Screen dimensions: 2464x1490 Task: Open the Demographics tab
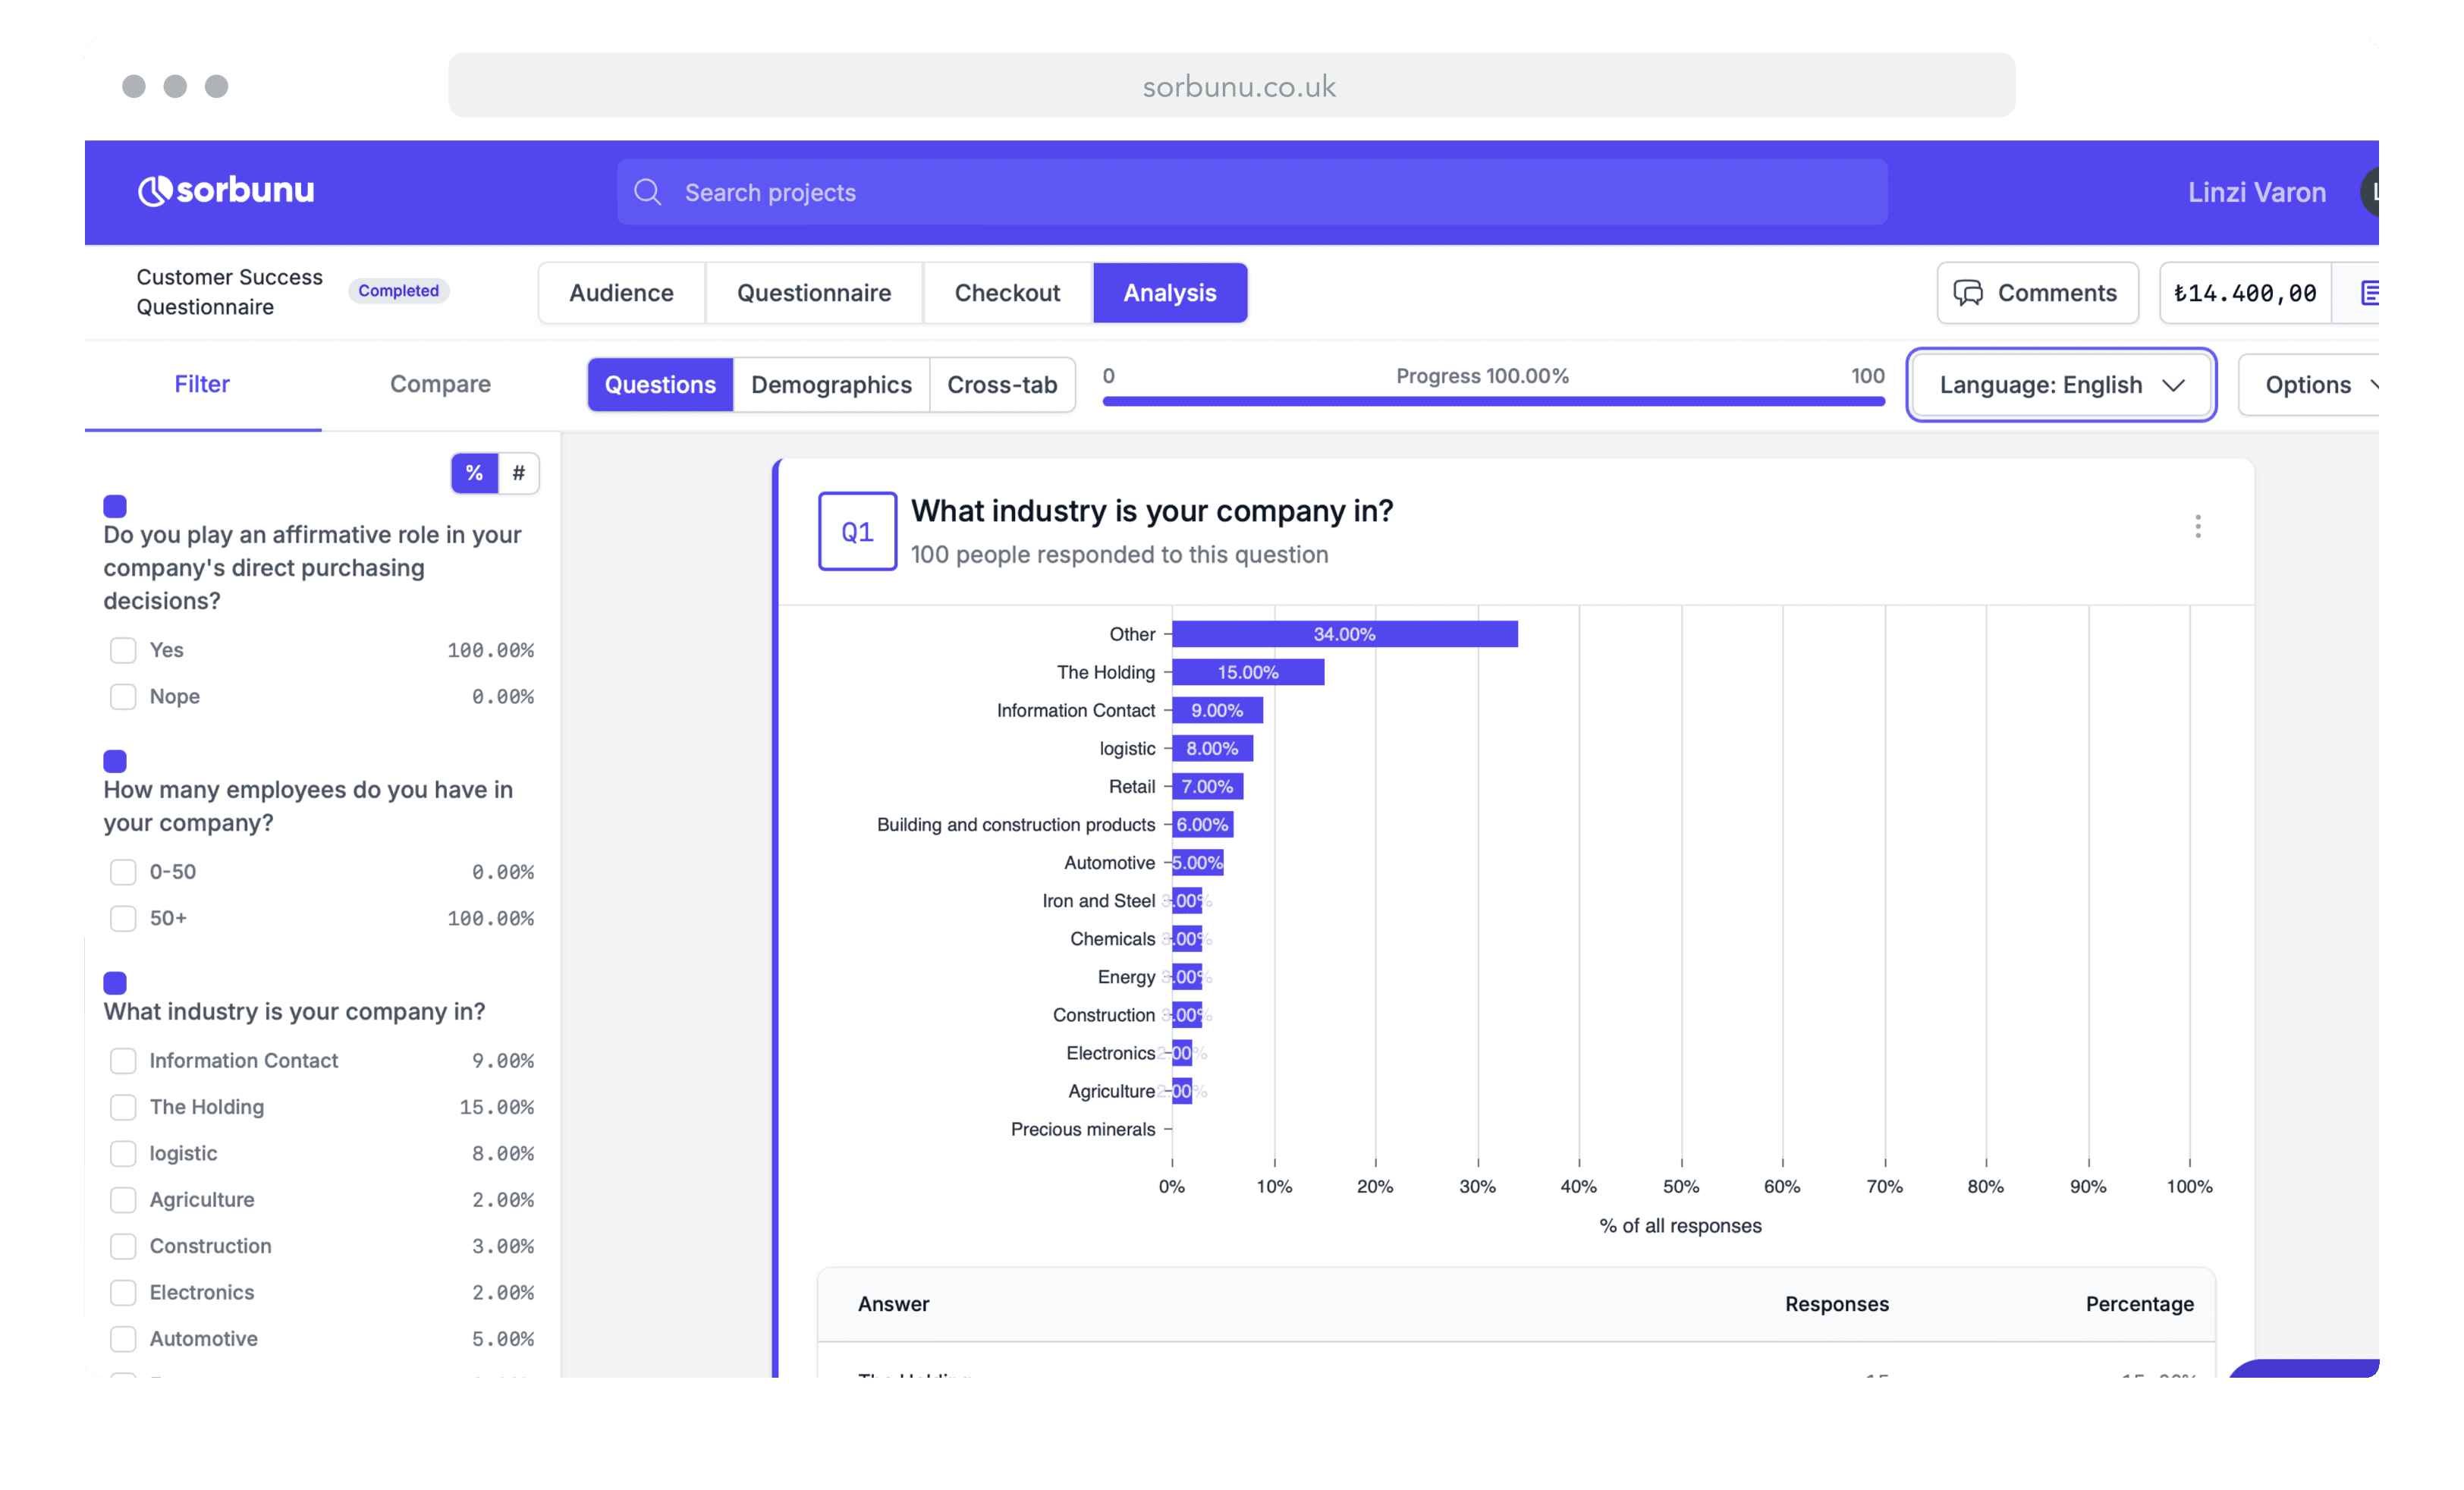click(831, 385)
